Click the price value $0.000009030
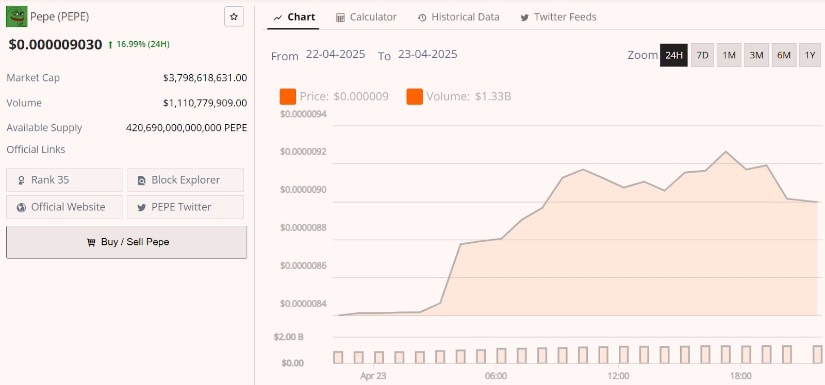Viewport: 825px width, 385px height. pyautogui.click(x=55, y=45)
